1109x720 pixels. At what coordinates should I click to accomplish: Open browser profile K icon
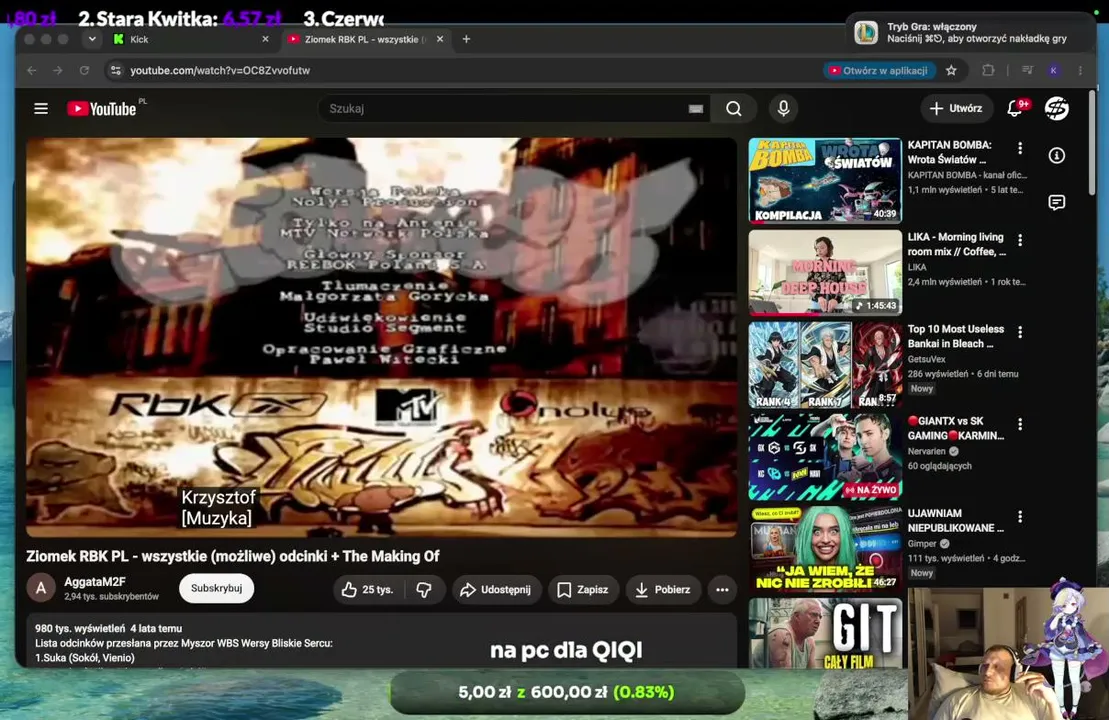(1054, 70)
